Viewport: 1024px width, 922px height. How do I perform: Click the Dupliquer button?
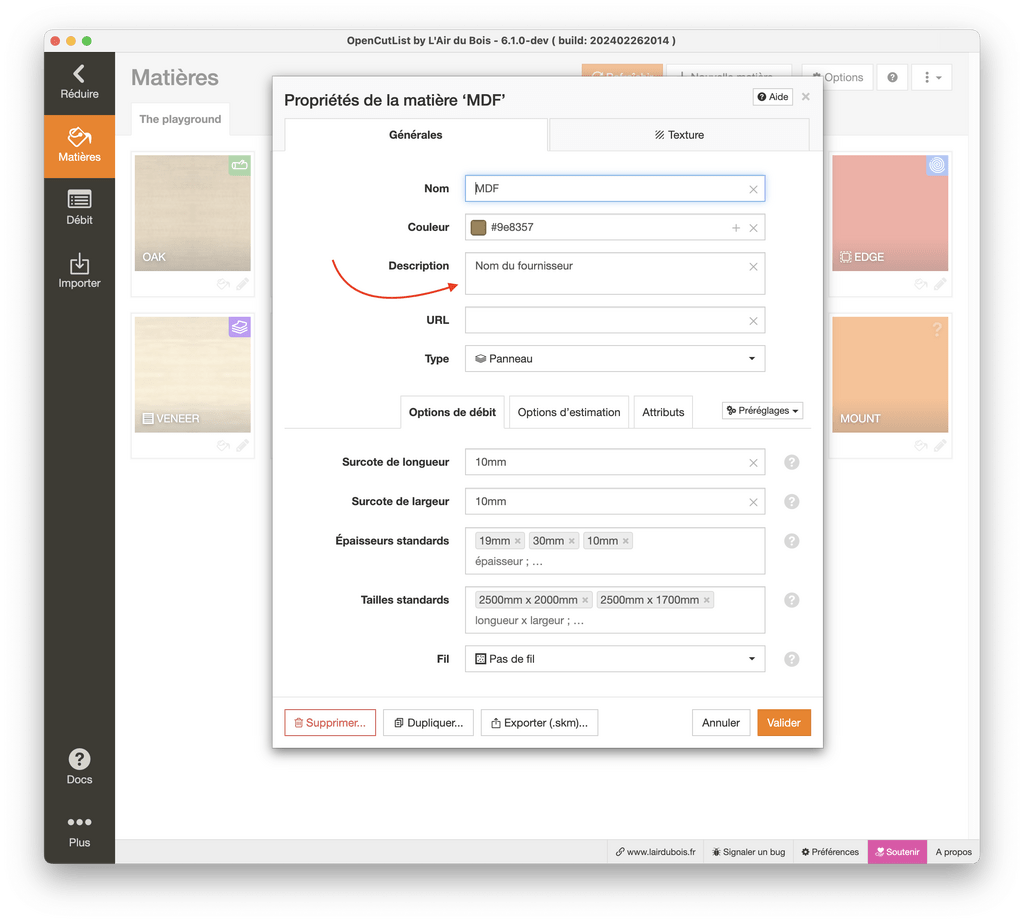[x=428, y=723]
